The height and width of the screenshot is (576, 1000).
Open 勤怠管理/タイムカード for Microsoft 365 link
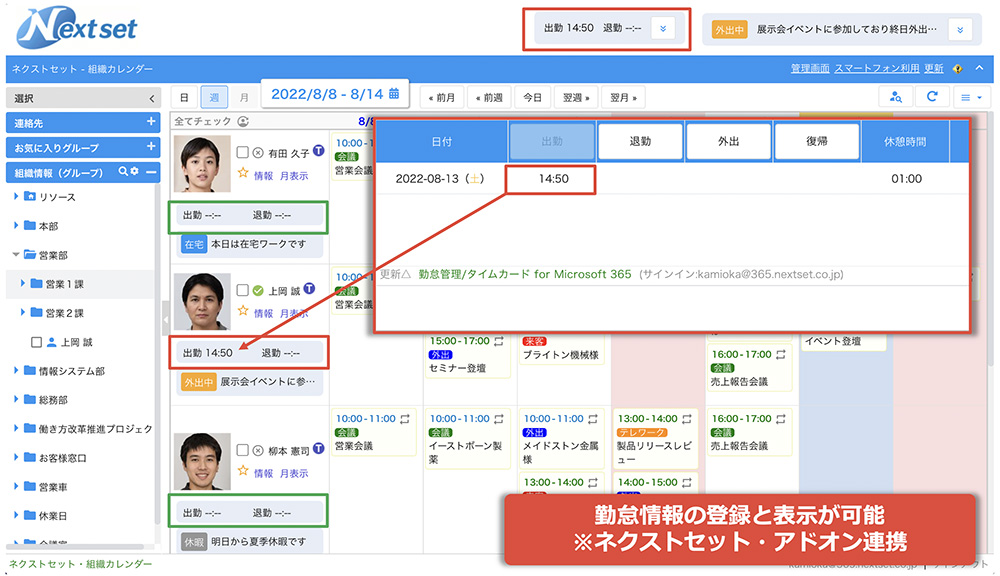click(525, 274)
